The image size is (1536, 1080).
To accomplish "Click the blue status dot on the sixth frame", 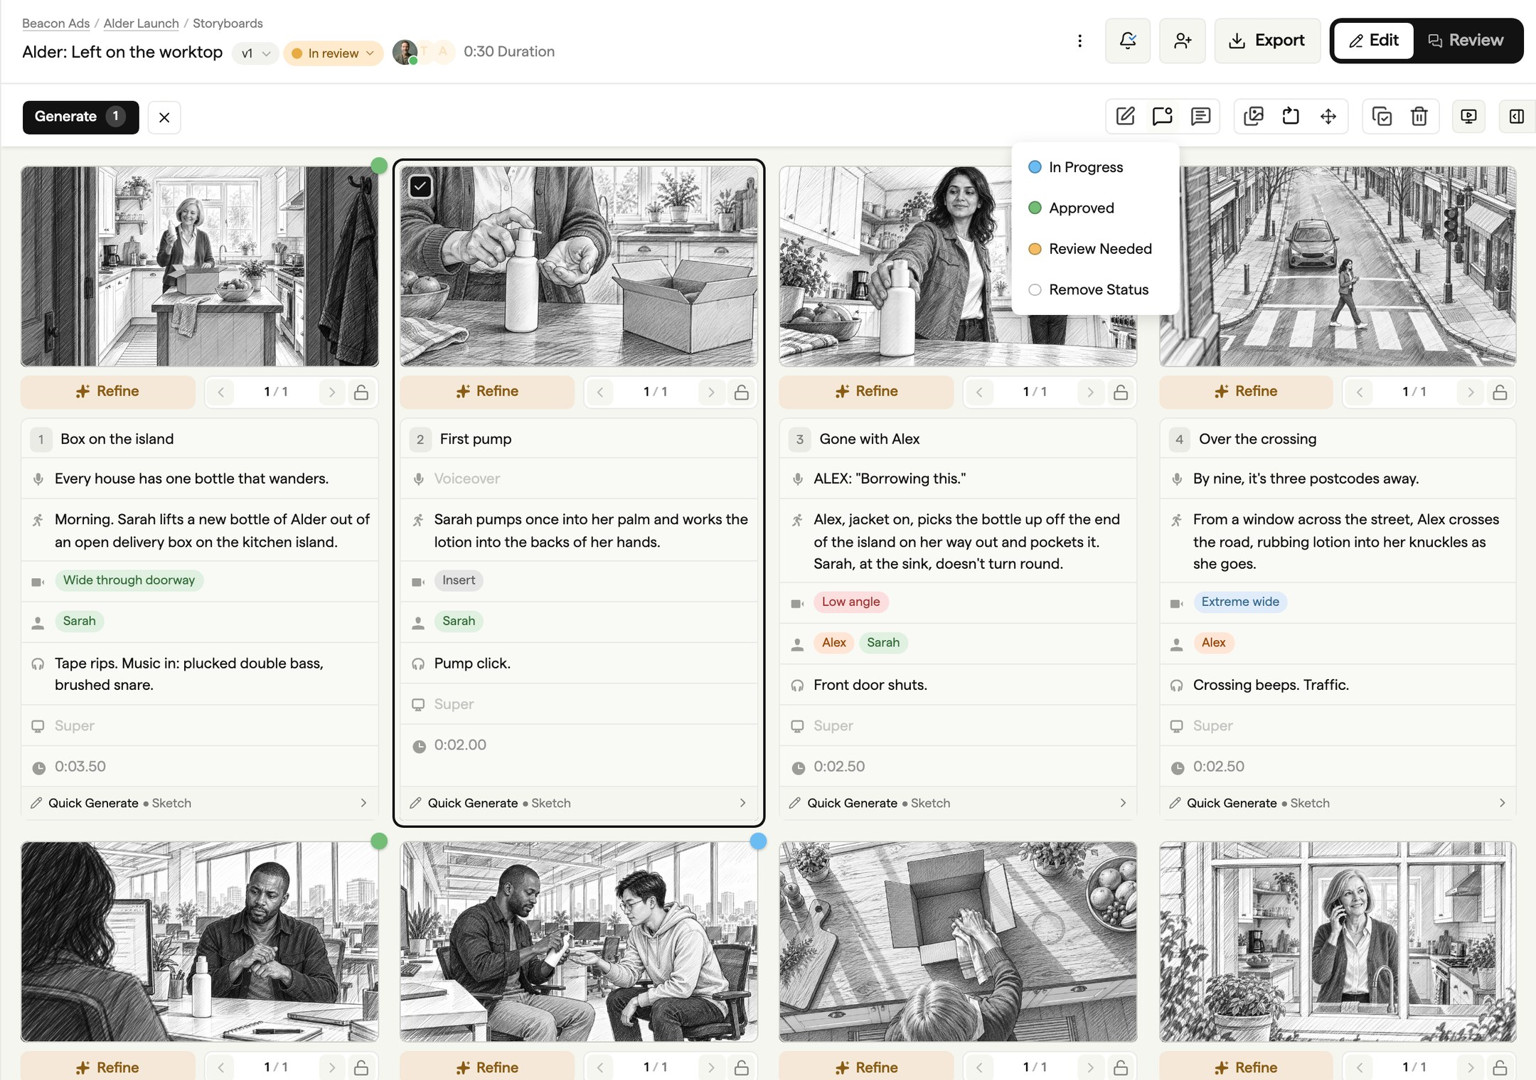I will 758,841.
